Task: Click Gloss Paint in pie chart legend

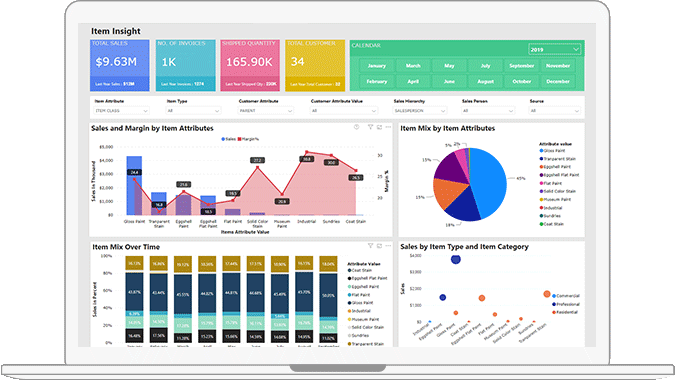Action: tap(554, 151)
